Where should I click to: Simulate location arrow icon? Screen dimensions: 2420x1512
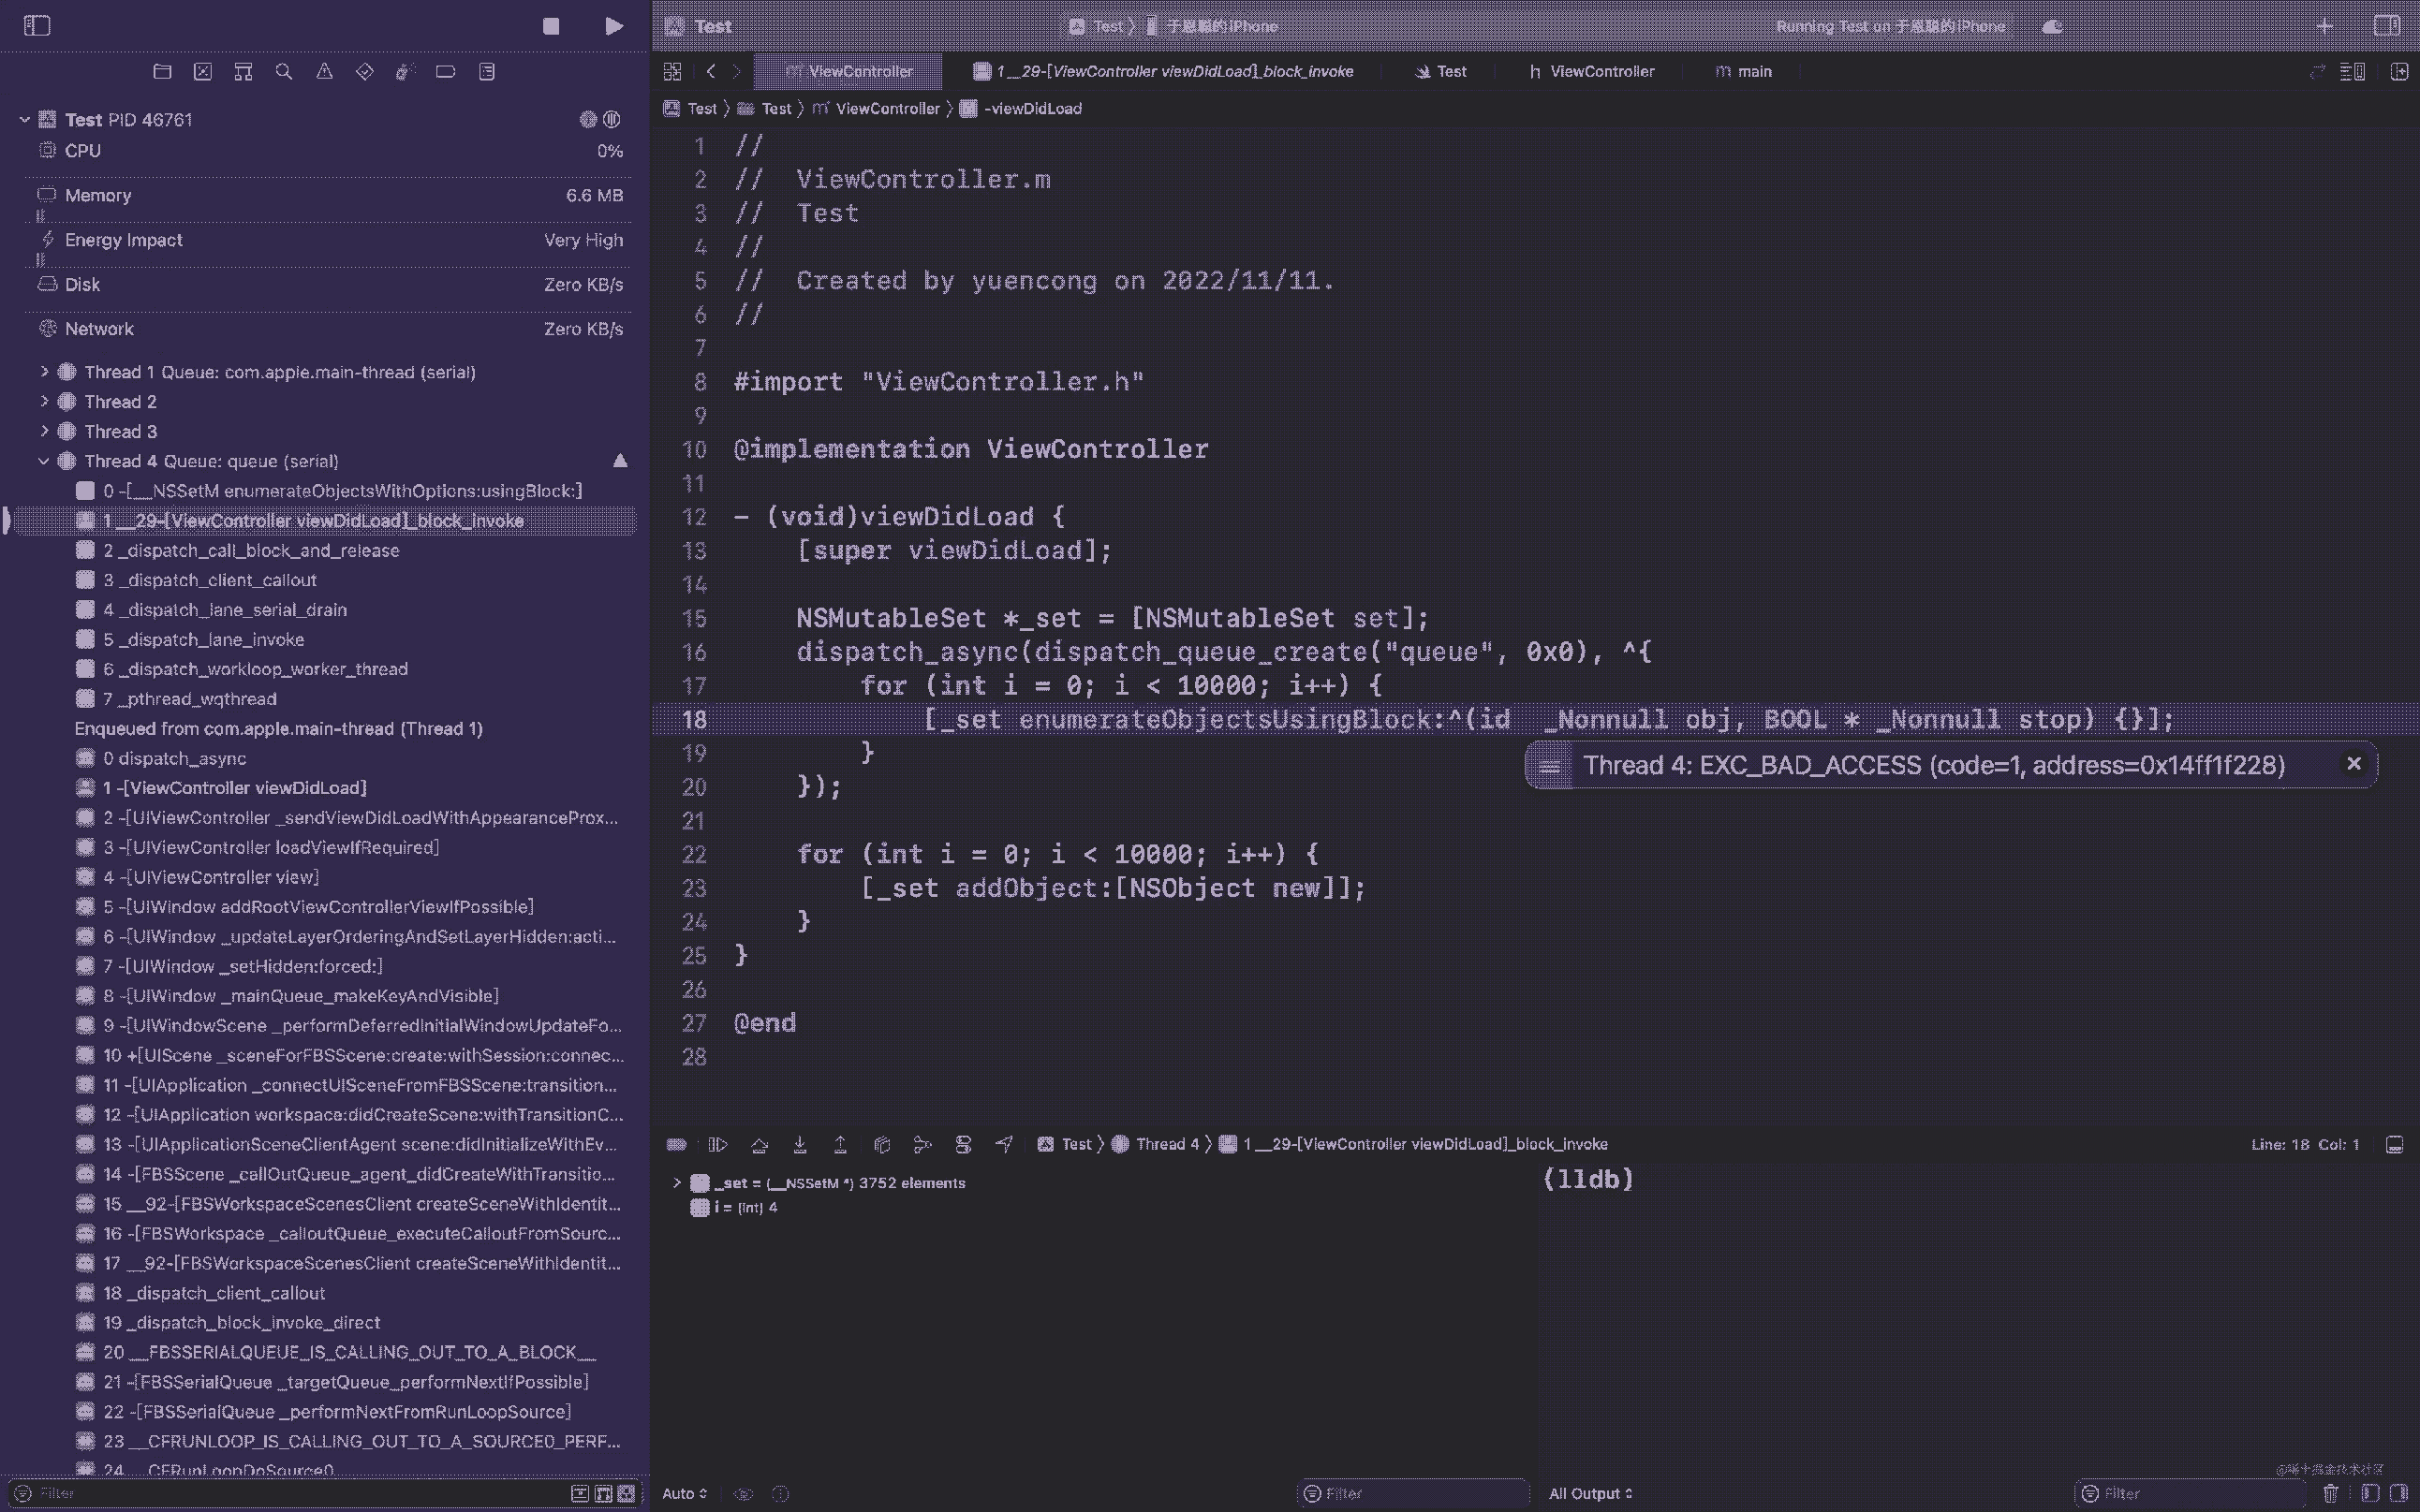pos(1005,1144)
